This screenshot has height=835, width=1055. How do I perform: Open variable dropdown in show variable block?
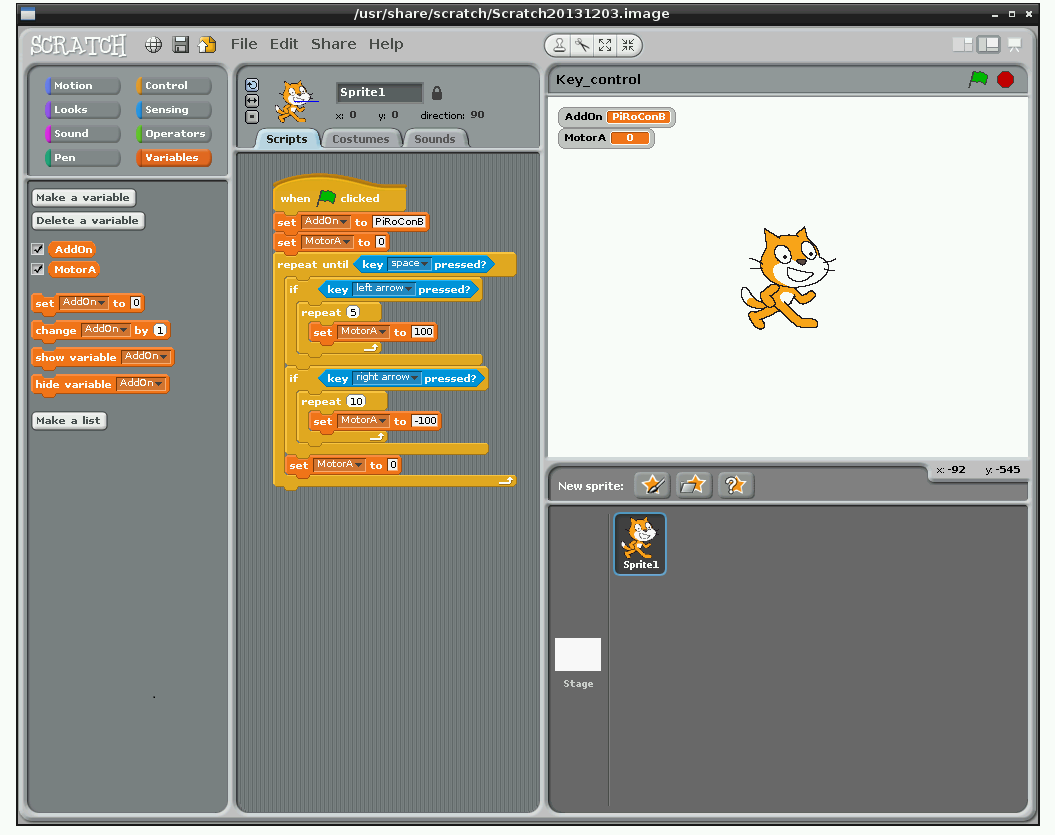click(146, 357)
